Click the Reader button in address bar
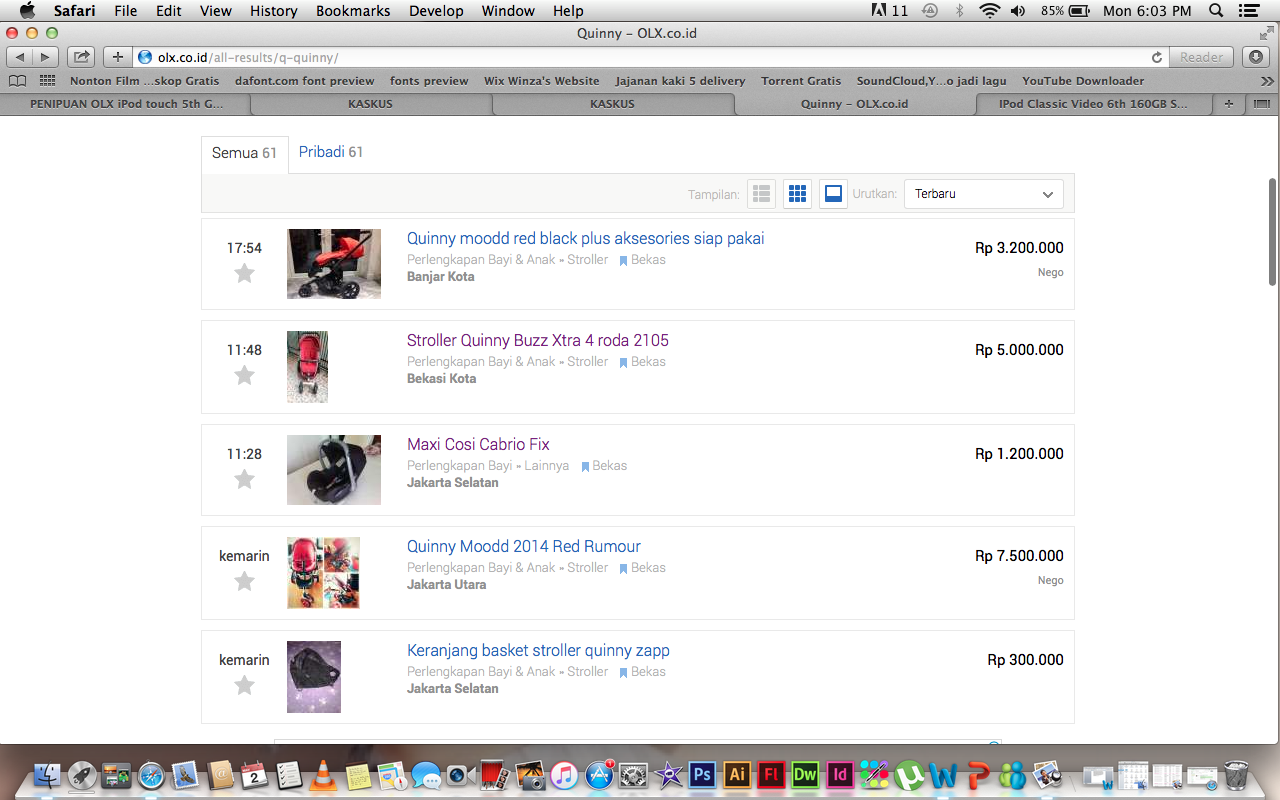This screenshot has width=1280, height=800. 1201,57
